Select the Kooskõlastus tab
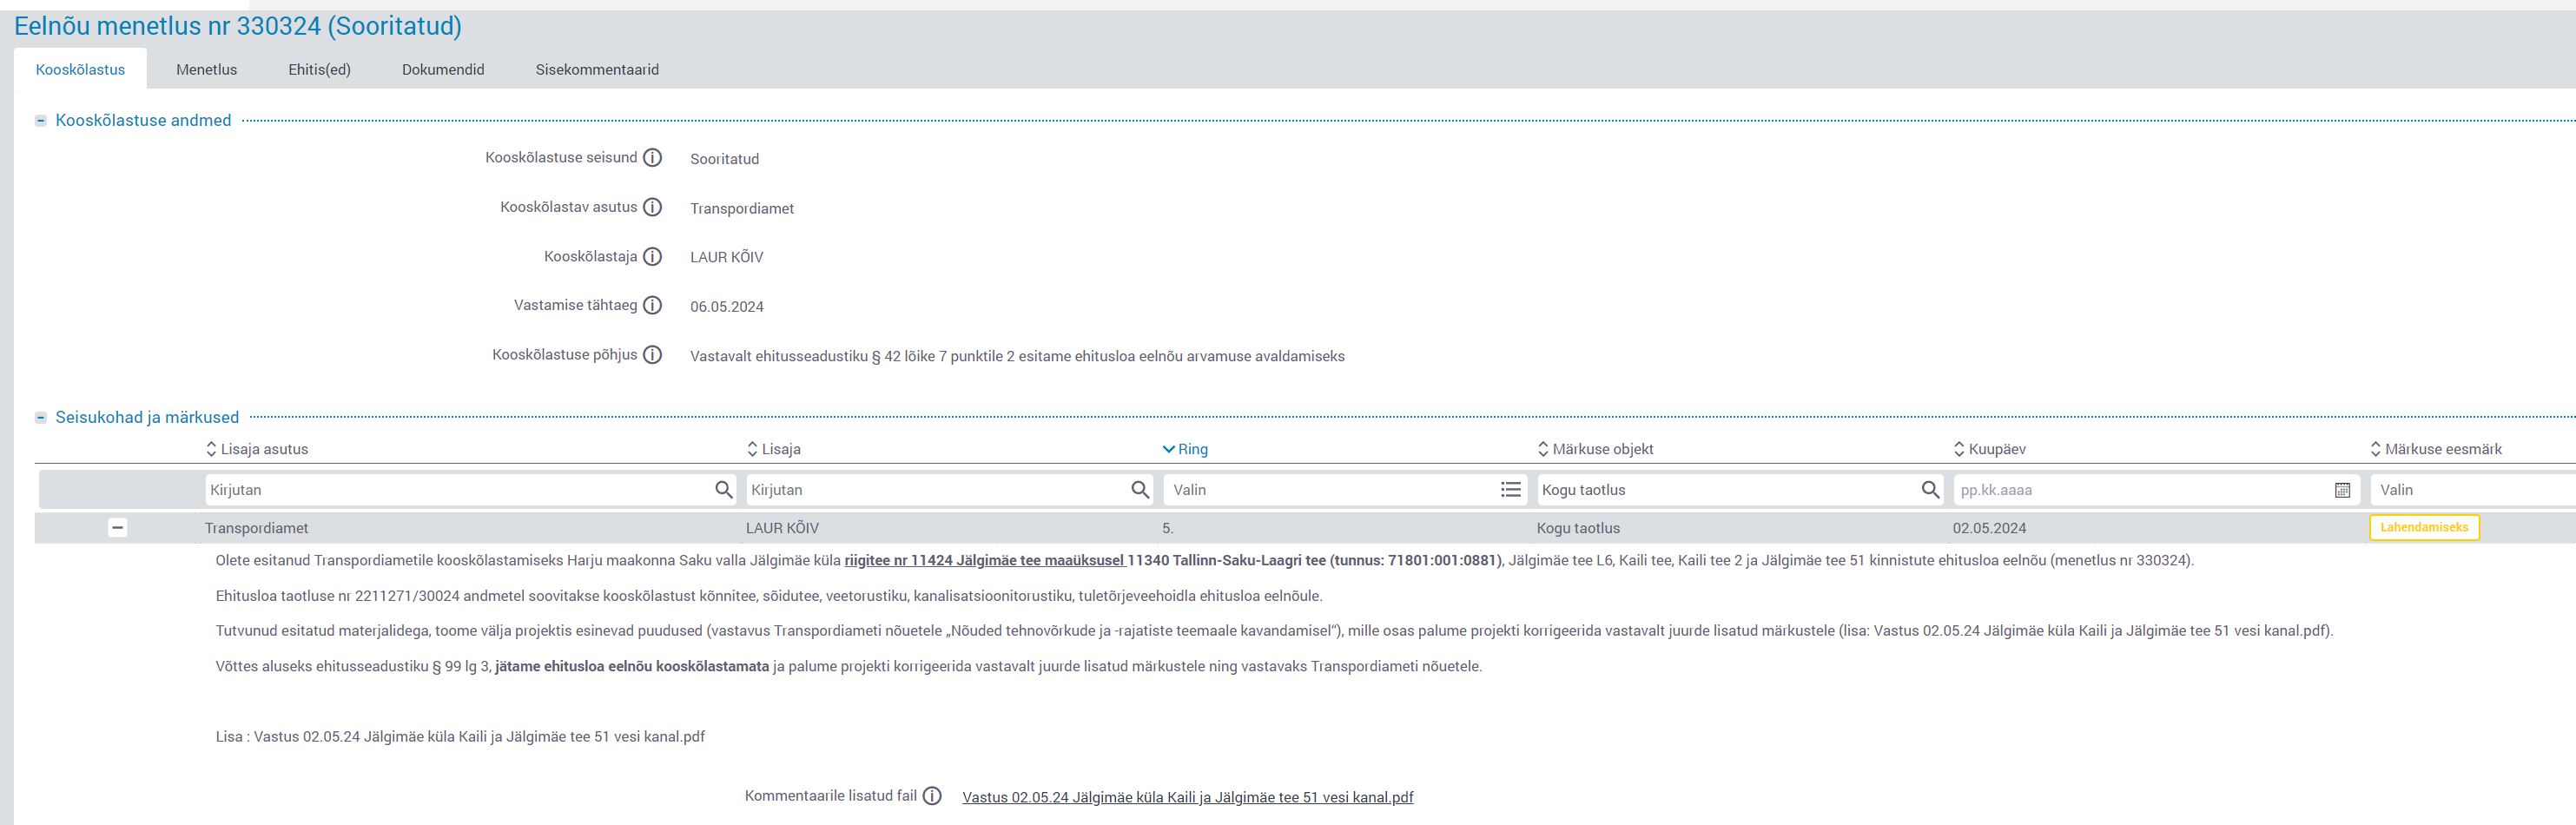Viewport: 2576px width, 825px height. pos(80,69)
